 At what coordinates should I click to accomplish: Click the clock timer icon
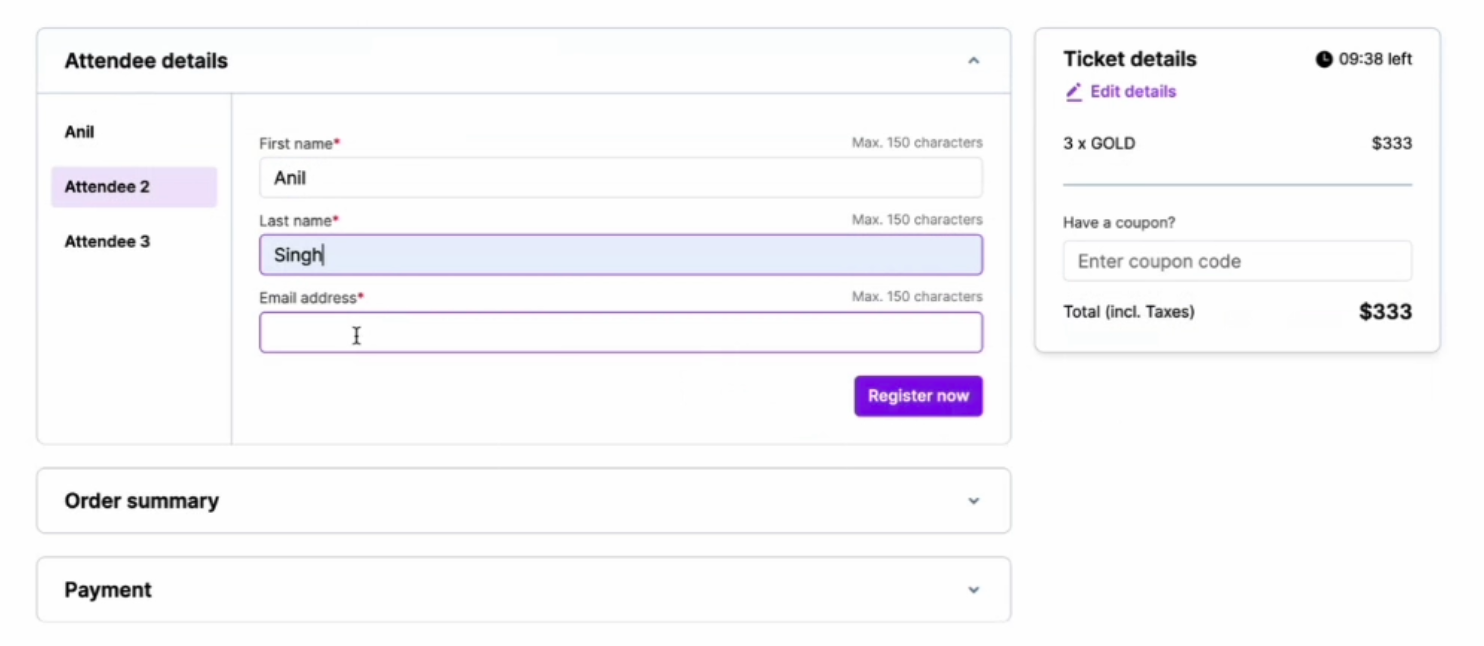coord(1324,60)
